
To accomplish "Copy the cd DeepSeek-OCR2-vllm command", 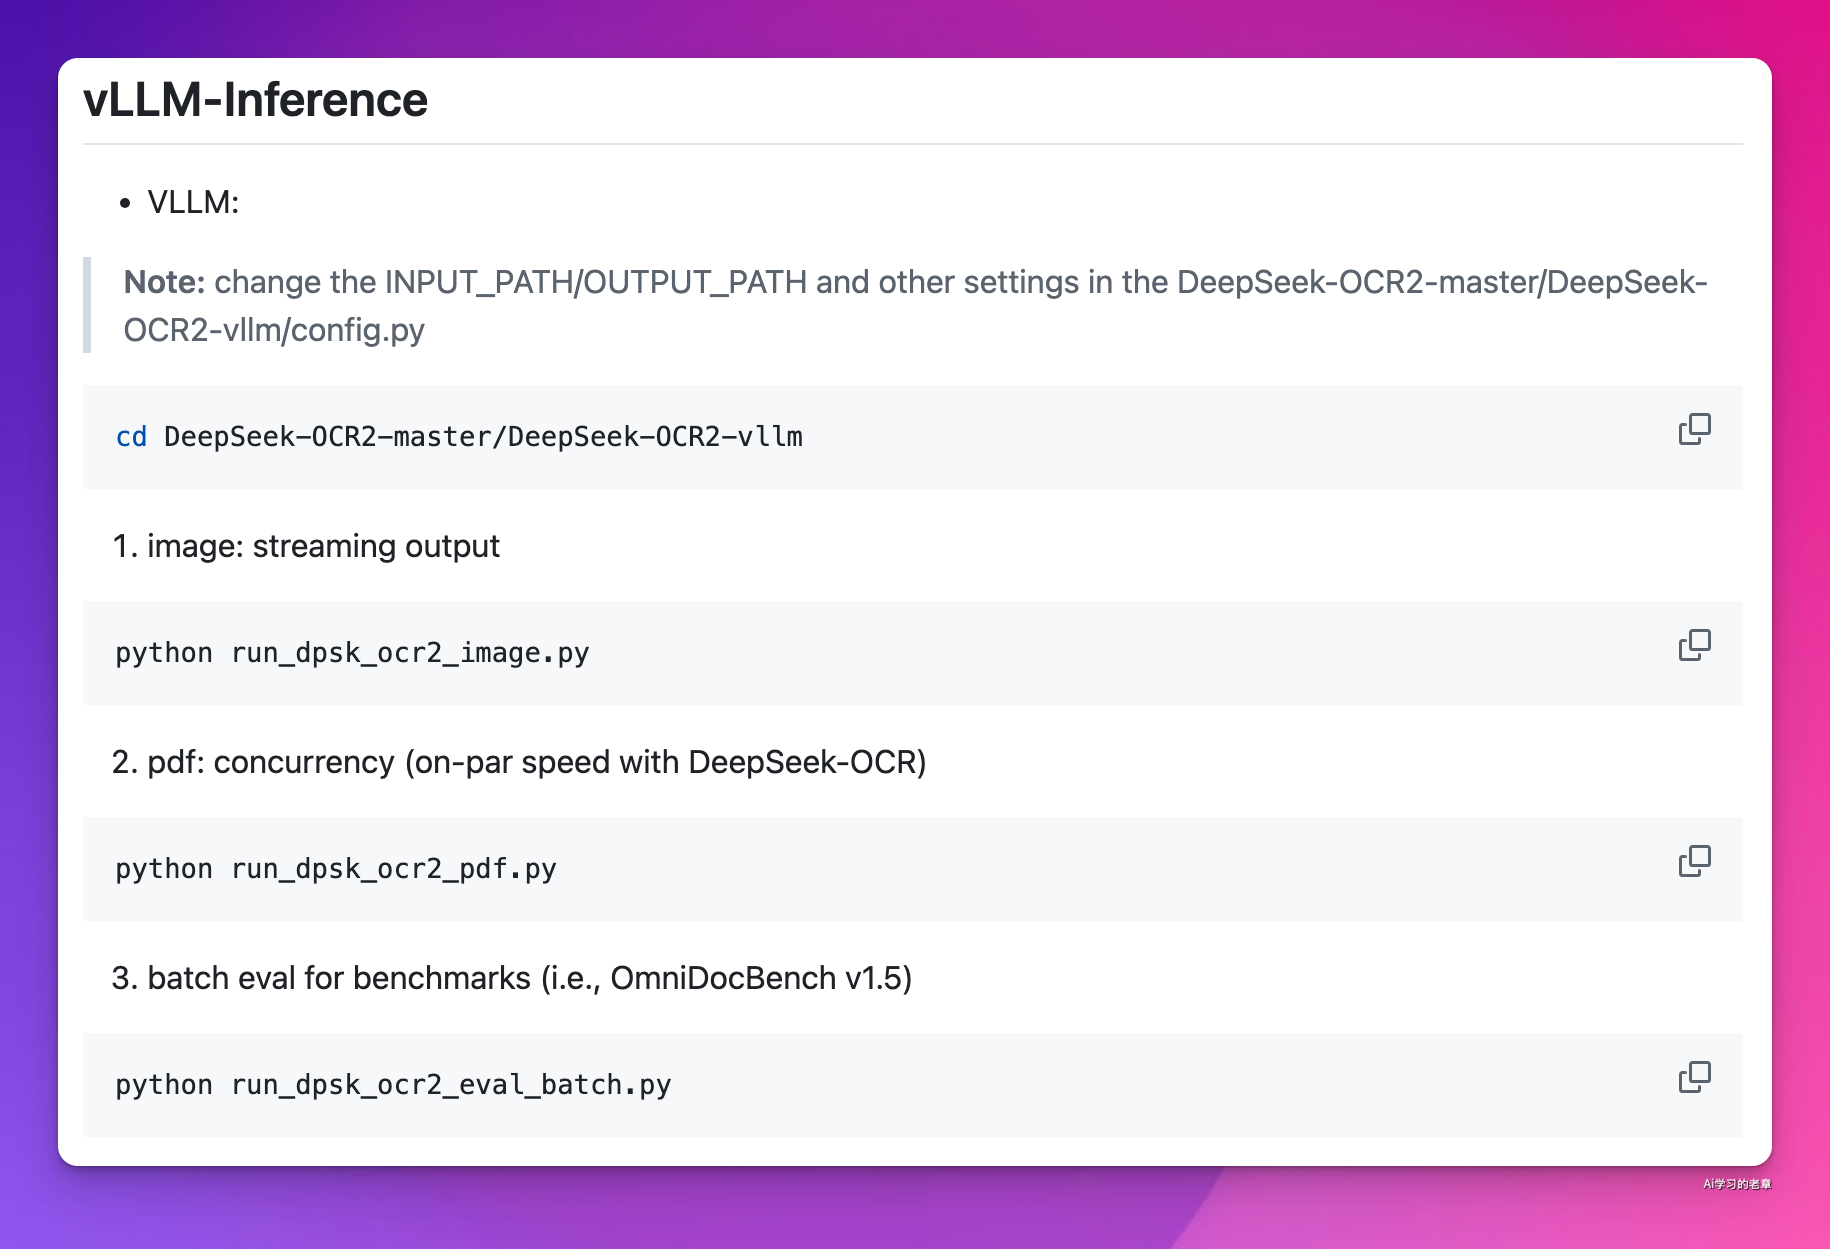I will coord(1694,429).
